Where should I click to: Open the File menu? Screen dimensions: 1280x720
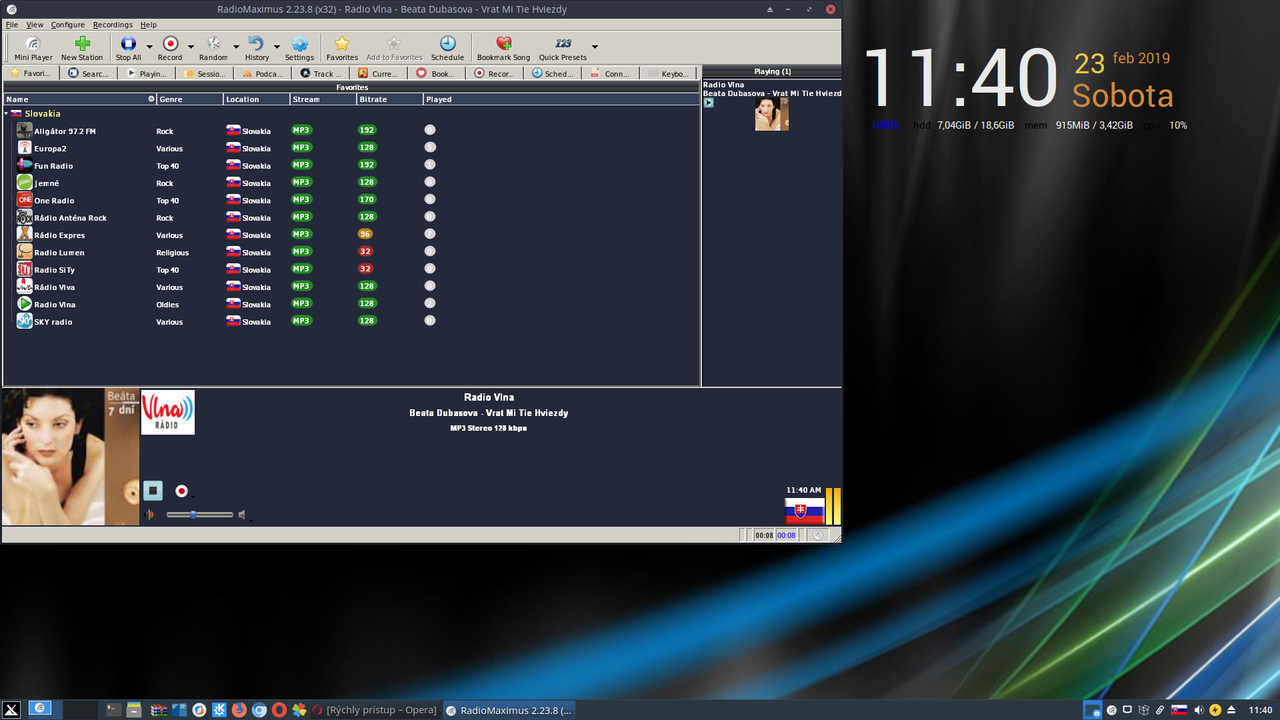(x=12, y=24)
